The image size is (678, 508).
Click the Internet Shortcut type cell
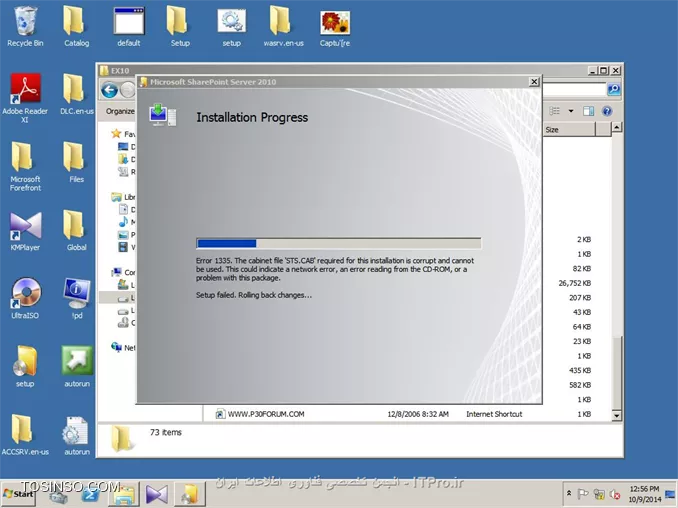494,414
